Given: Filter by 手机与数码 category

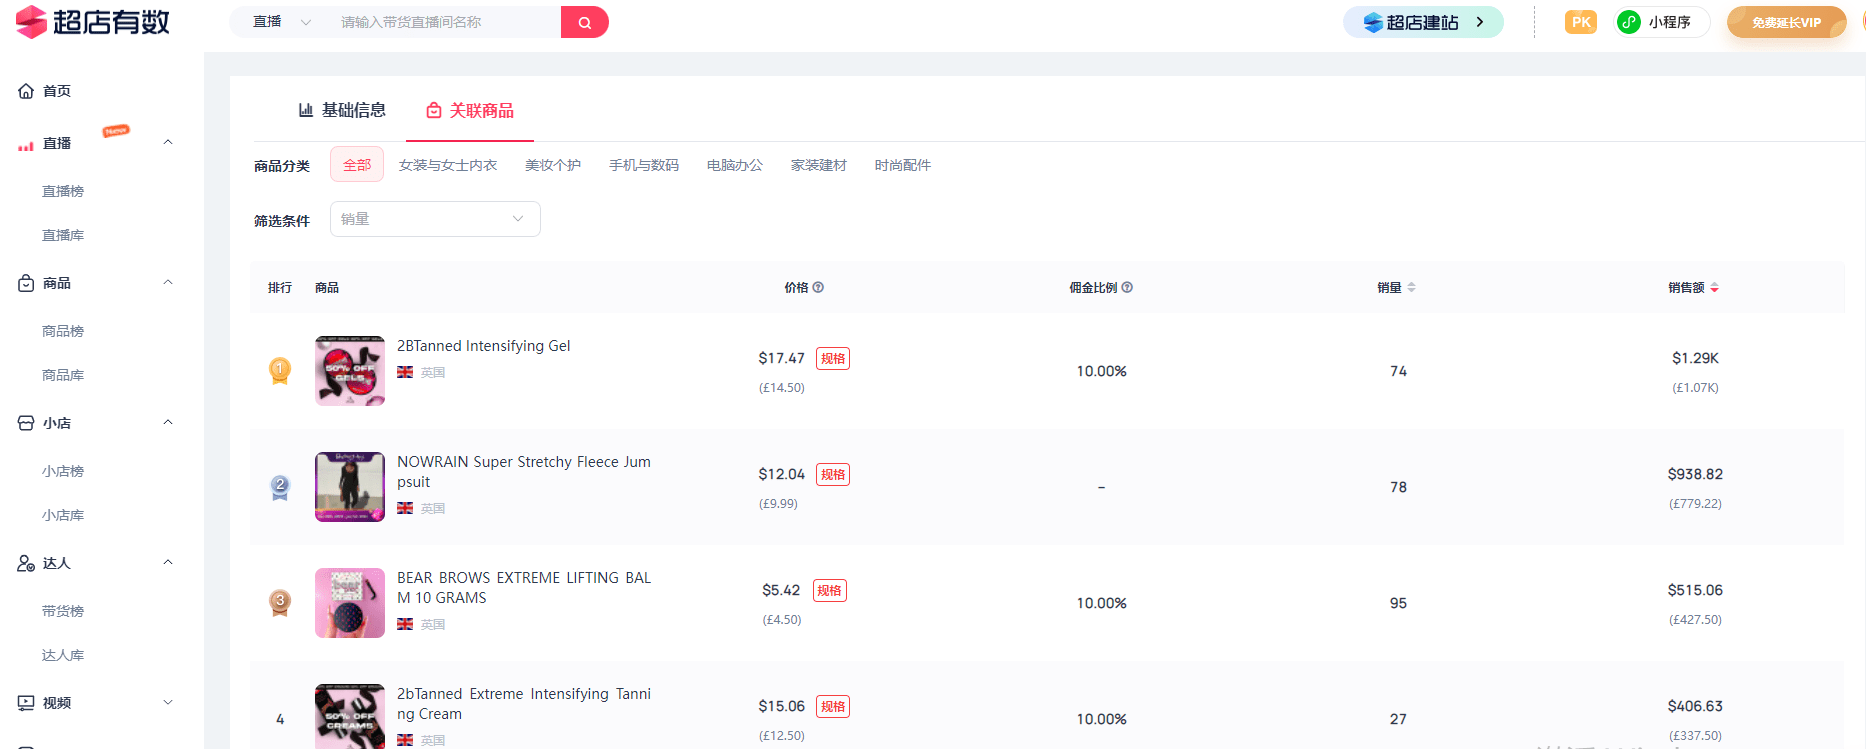Looking at the screenshot, I should point(644,165).
